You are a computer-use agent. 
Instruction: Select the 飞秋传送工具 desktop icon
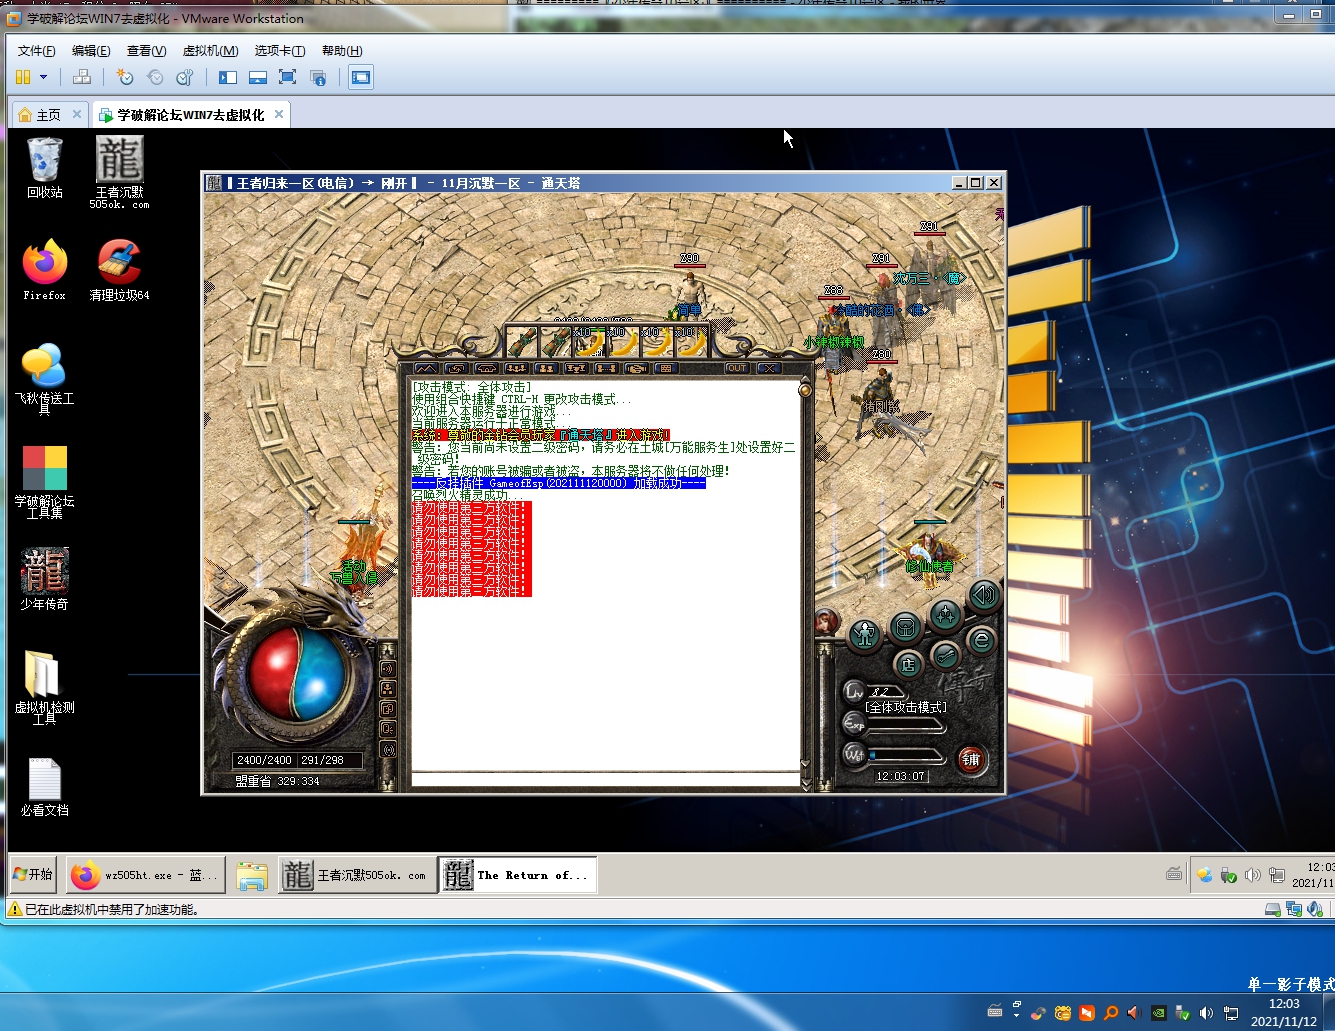pyautogui.click(x=45, y=378)
